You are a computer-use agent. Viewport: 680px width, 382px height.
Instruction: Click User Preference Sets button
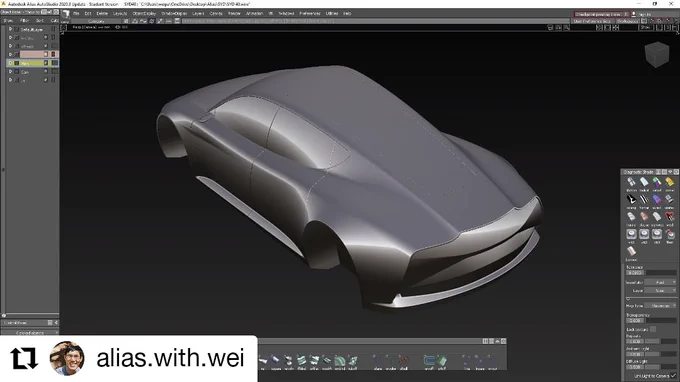click(592, 21)
